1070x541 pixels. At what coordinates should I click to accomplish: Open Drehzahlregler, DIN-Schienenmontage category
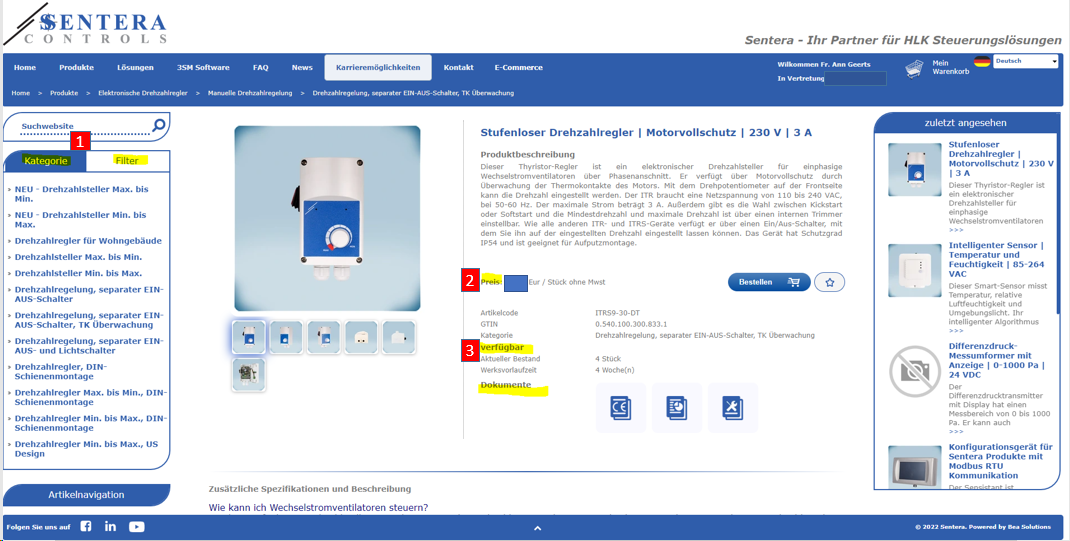tap(61, 372)
